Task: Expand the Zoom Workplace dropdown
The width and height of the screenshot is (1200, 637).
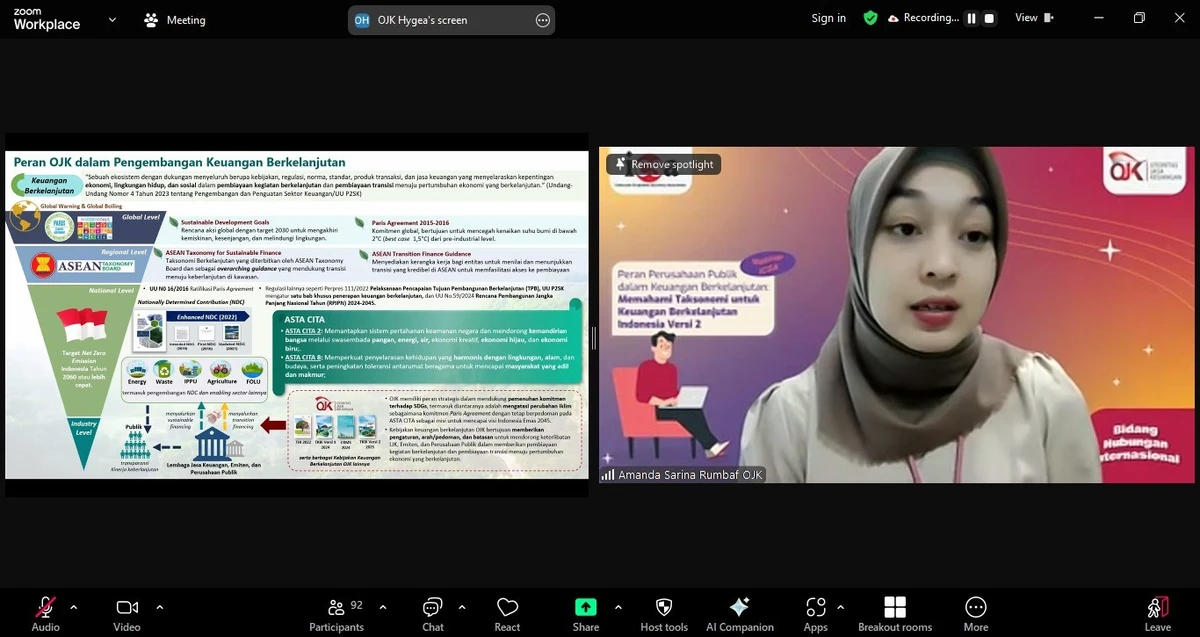Action: click(x=111, y=19)
